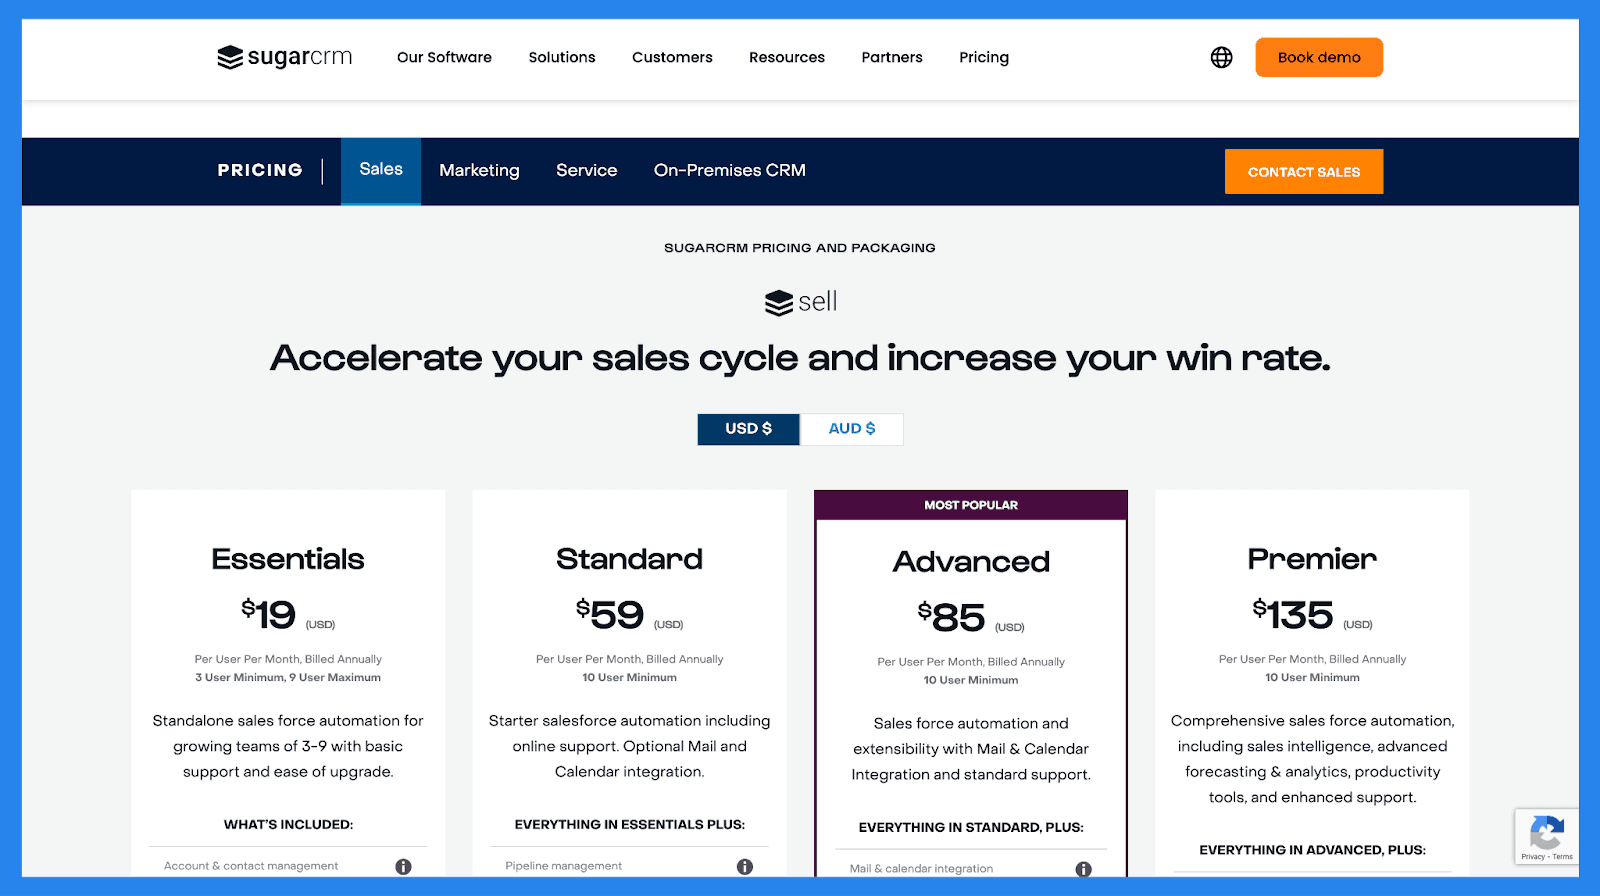1600x896 pixels.
Task: Click the Book demo button
Action: [1319, 57]
